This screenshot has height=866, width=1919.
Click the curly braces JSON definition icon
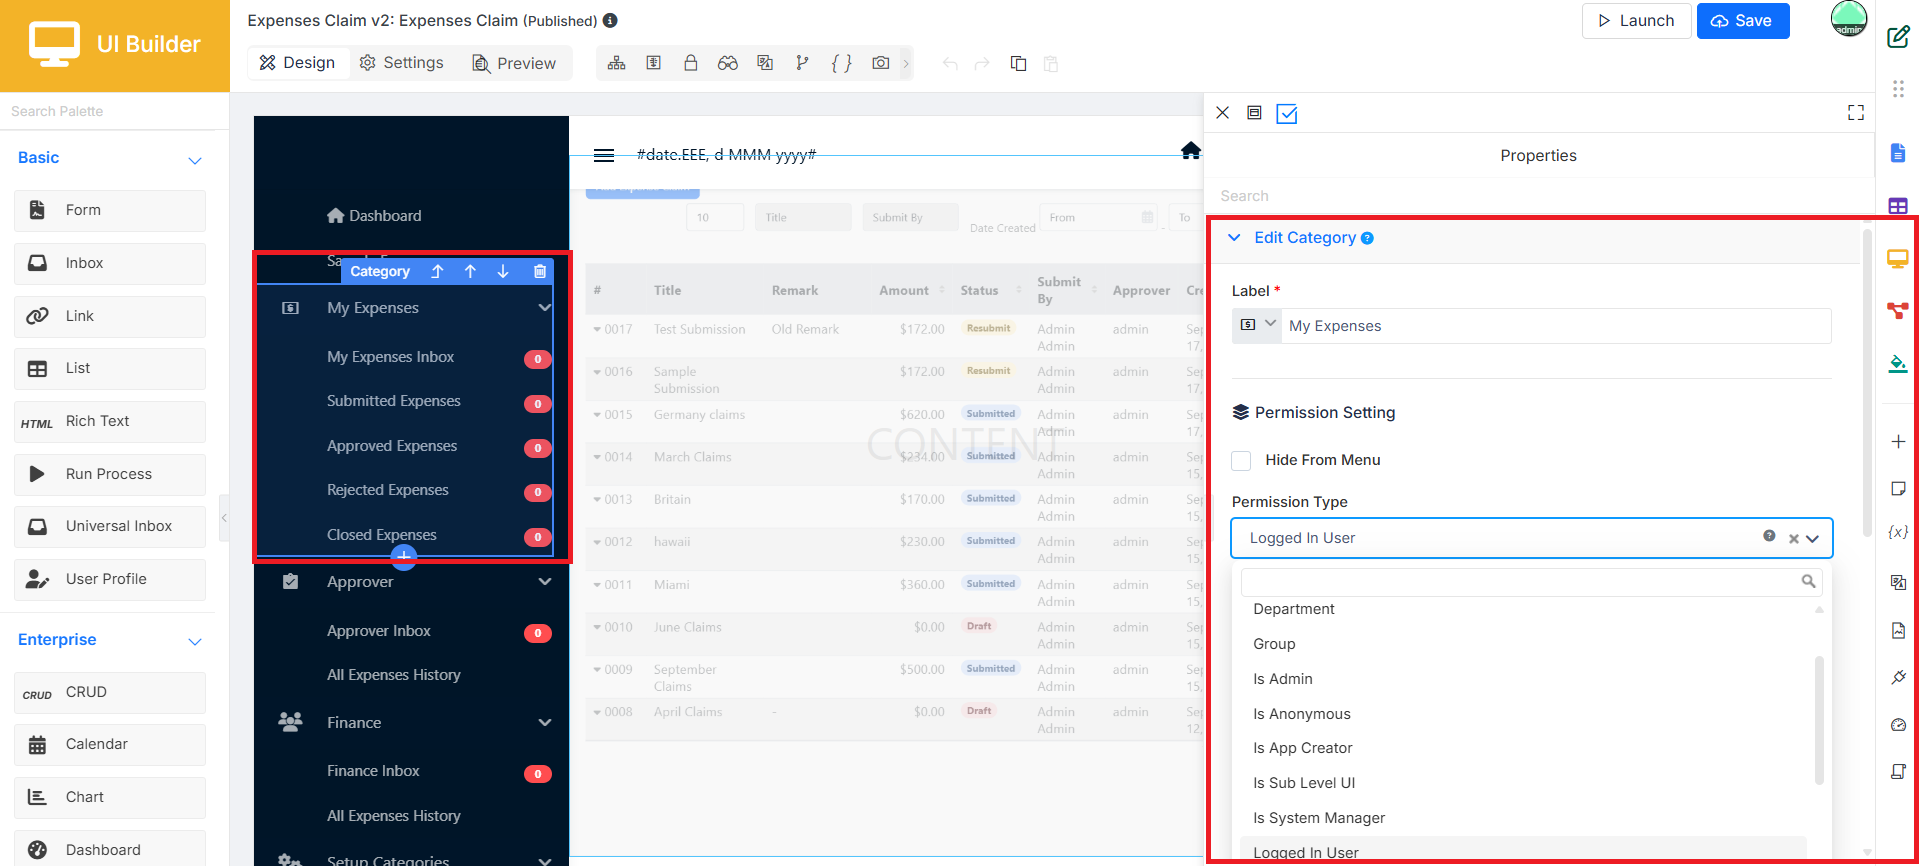coord(842,63)
